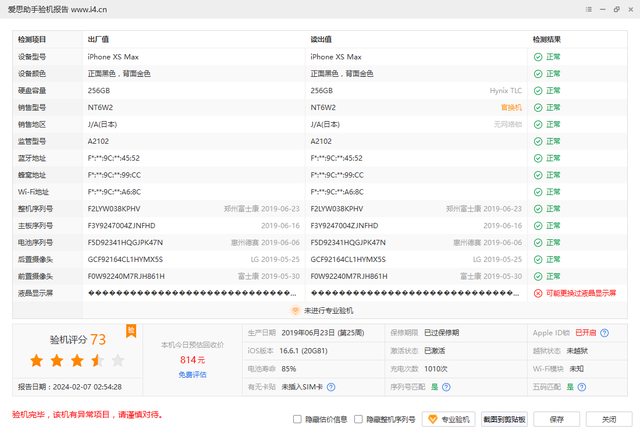Enable the 隐藏估价信息 checkbox
This screenshot has width=640, height=436.
coord(298,419)
